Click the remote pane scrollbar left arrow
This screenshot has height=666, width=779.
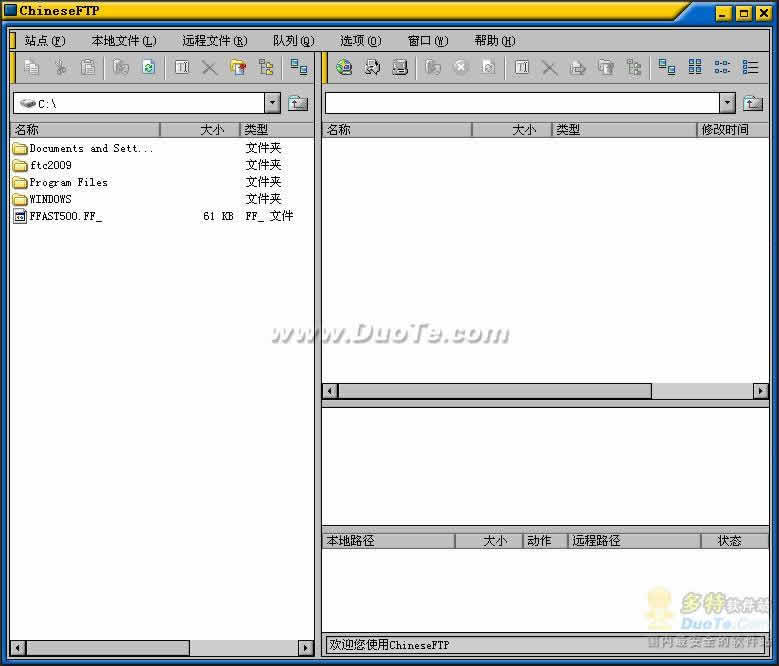[330, 391]
